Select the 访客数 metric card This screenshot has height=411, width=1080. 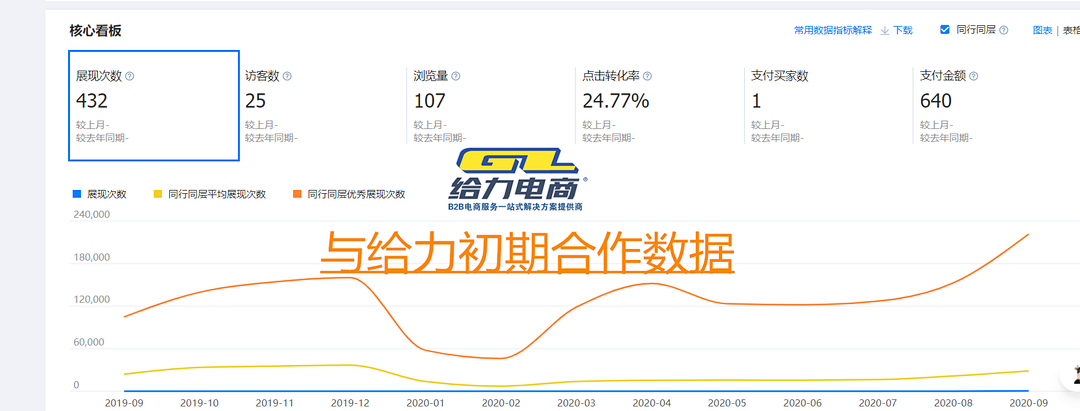tap(320, 105)
